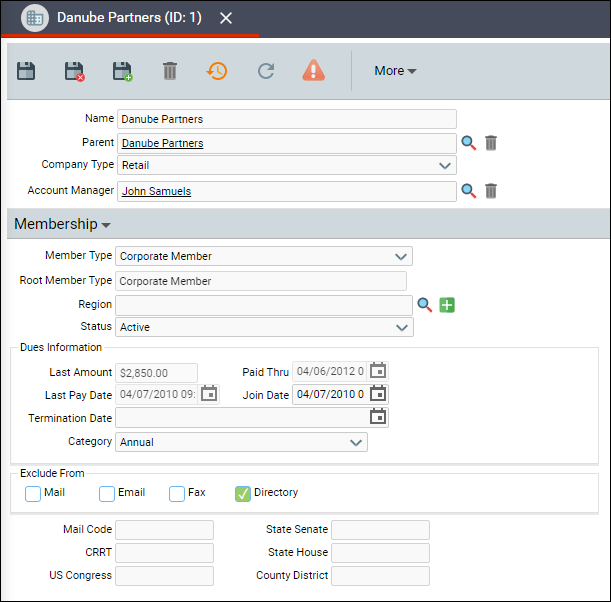
Task: Click the Last Amount field
Action: click(156, 373)
